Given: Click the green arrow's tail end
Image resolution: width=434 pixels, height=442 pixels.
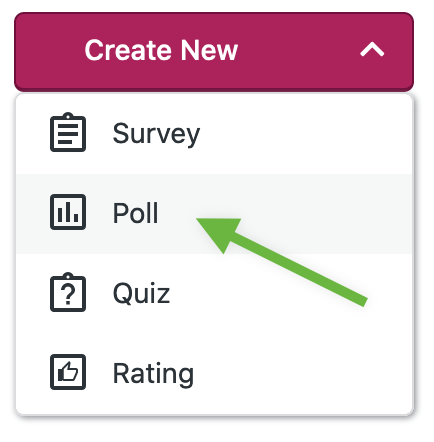Looking at the screenshot, I should [x=364, y=302].
